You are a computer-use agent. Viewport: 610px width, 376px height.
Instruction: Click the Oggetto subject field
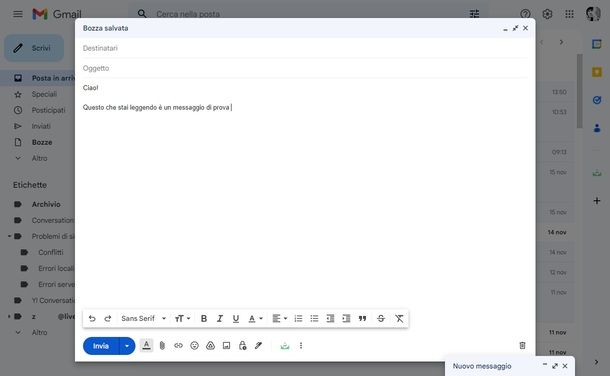(305, 68)
